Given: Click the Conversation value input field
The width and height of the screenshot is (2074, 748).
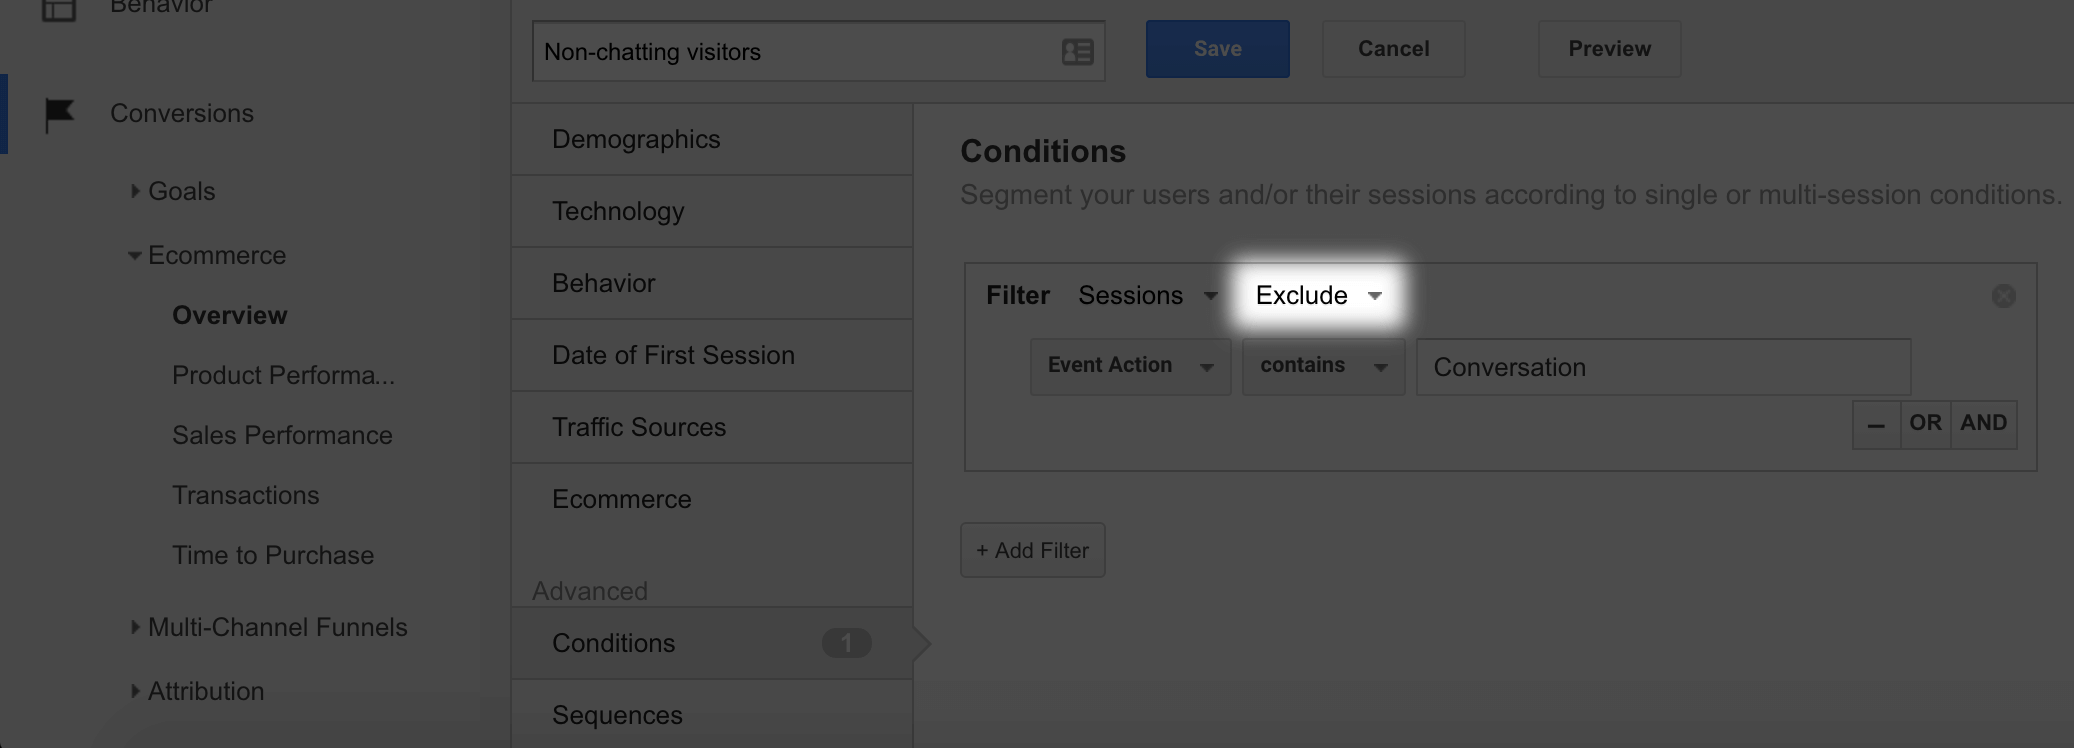Looking at the screenshot, I should (1662, 367).
